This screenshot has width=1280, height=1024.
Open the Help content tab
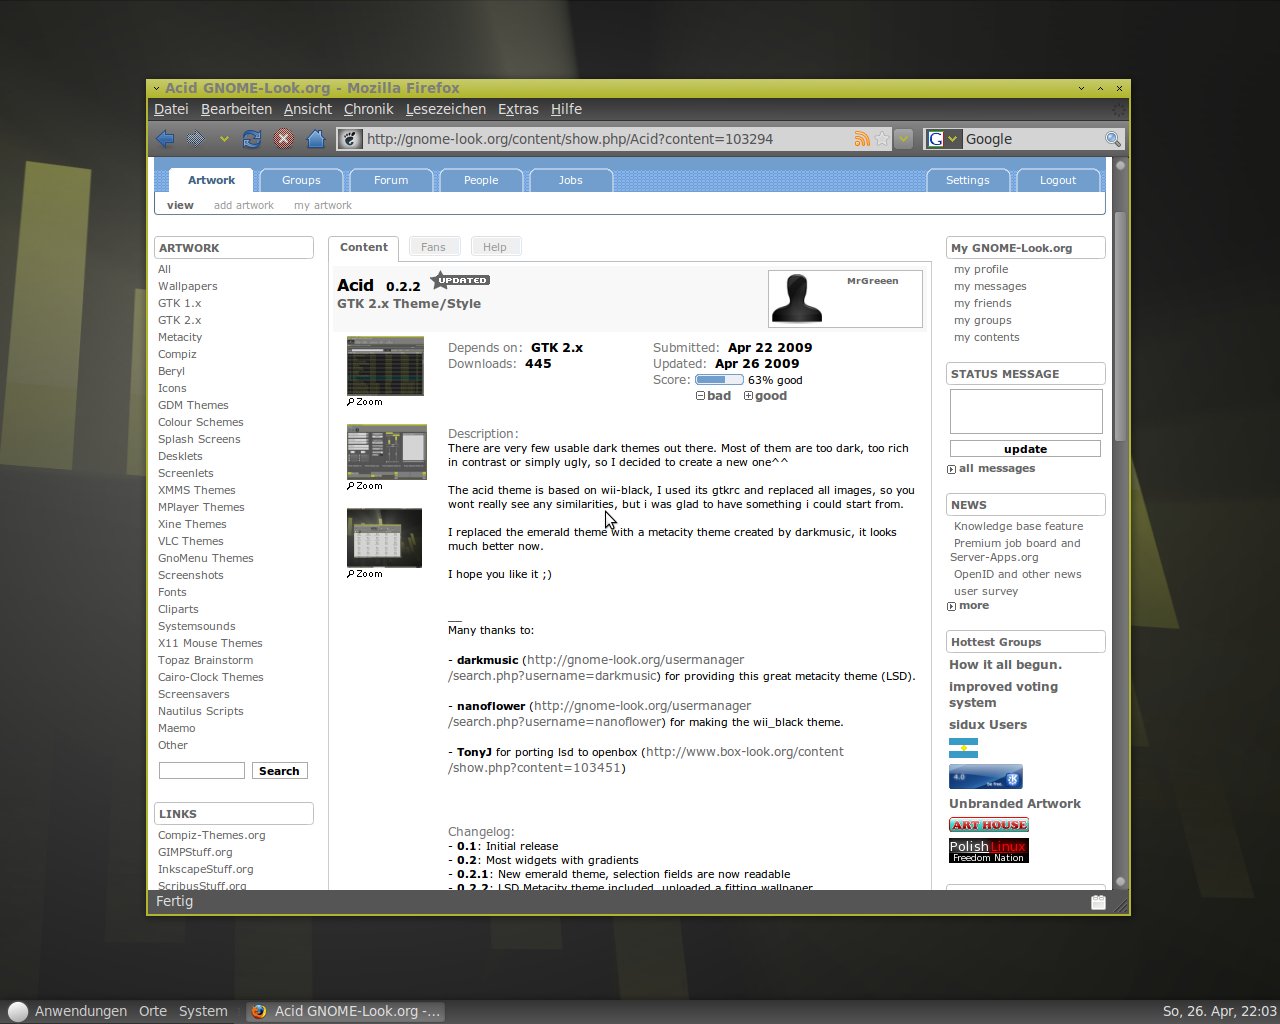click(495, 247)
